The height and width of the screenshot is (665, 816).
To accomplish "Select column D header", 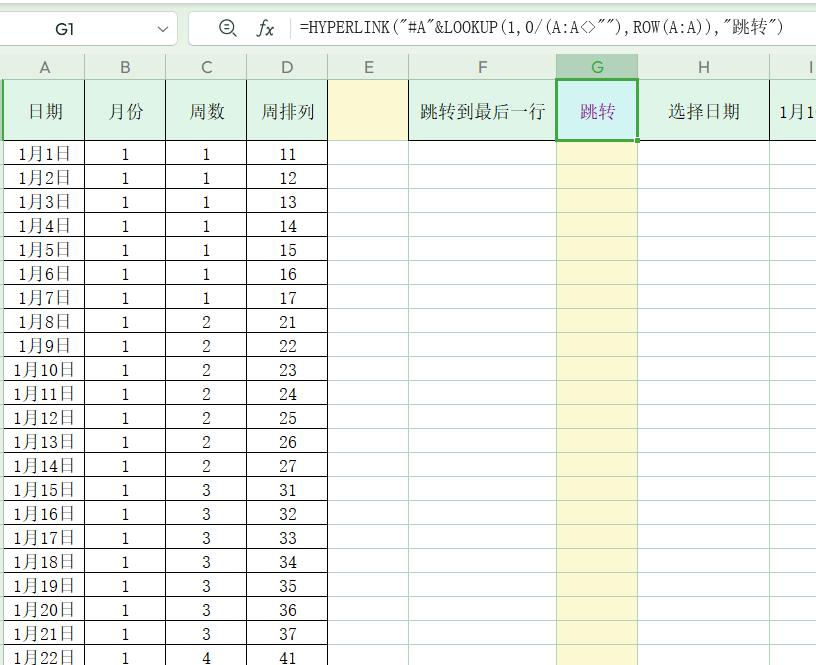I will 287,67.
